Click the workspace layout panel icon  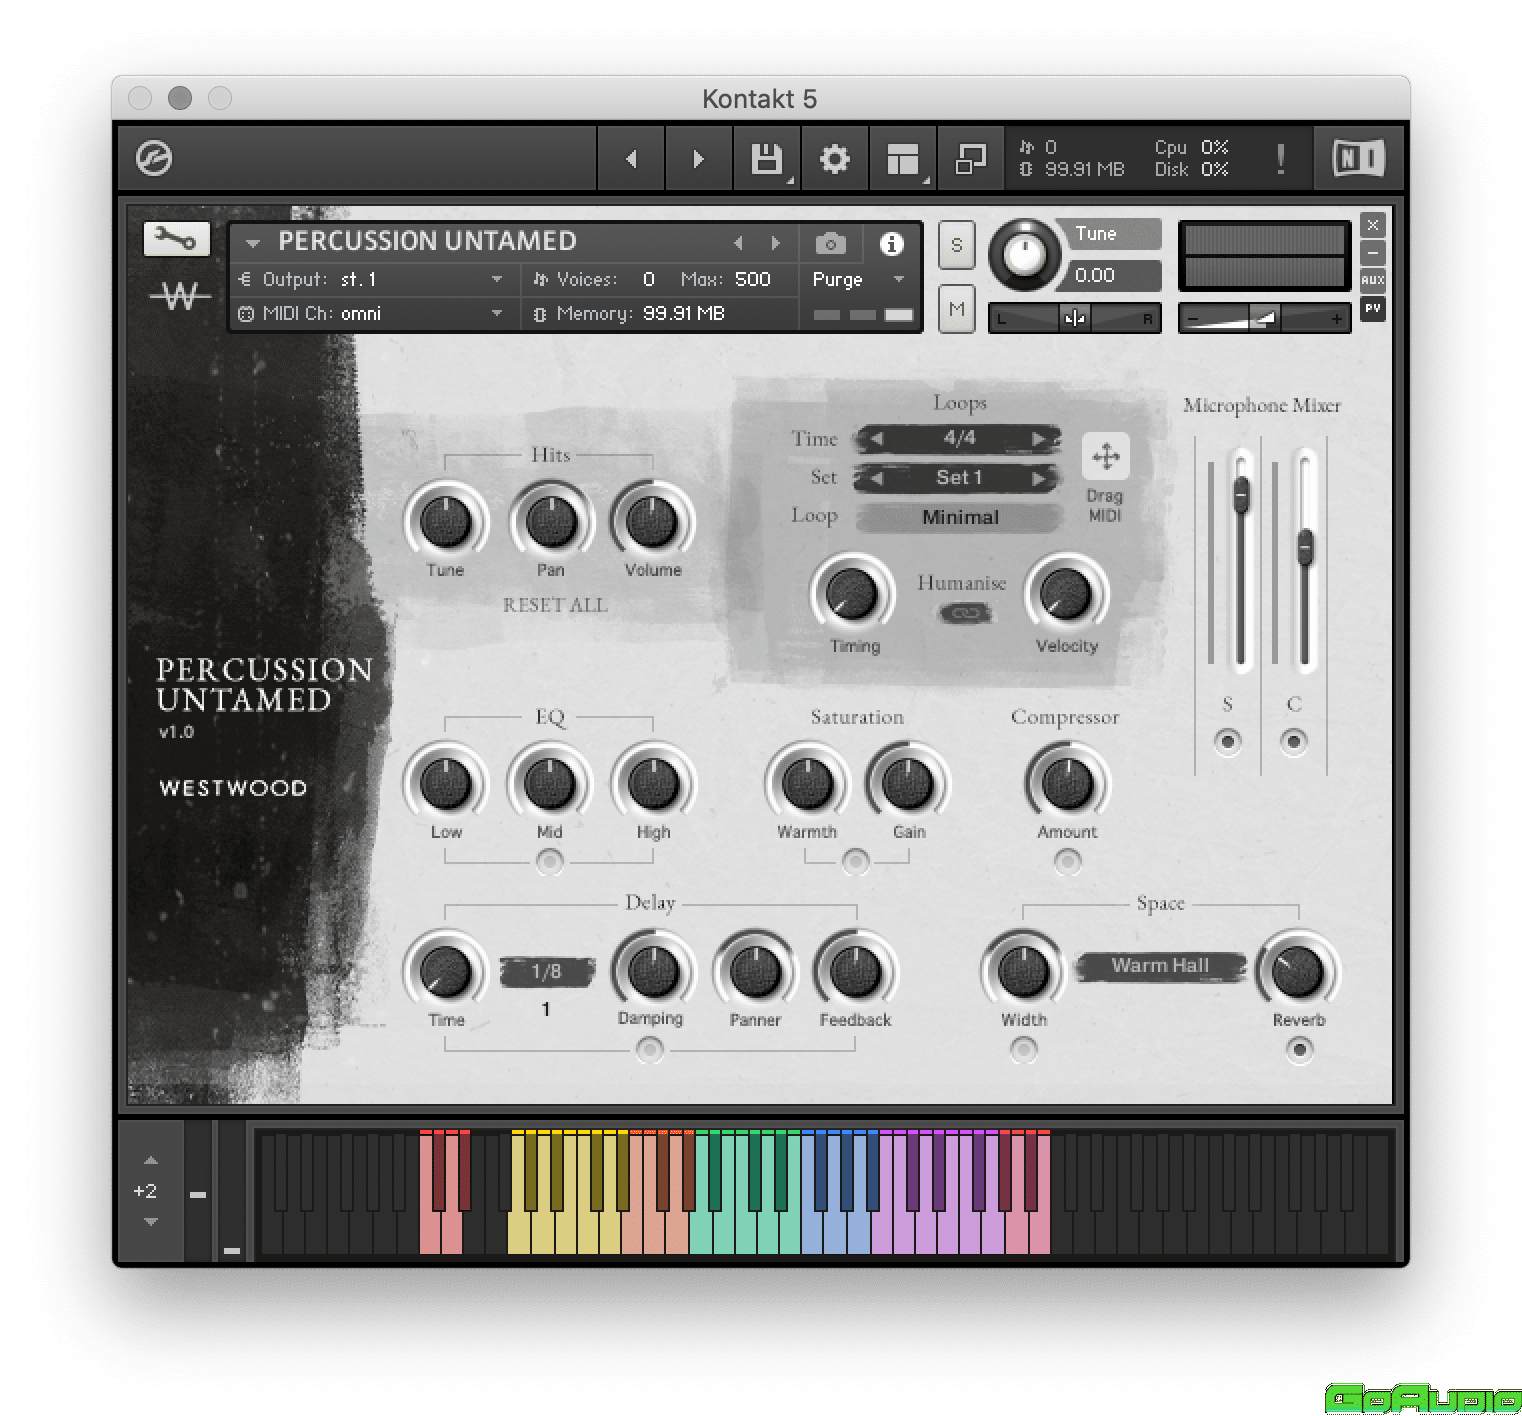coord(902,159)
